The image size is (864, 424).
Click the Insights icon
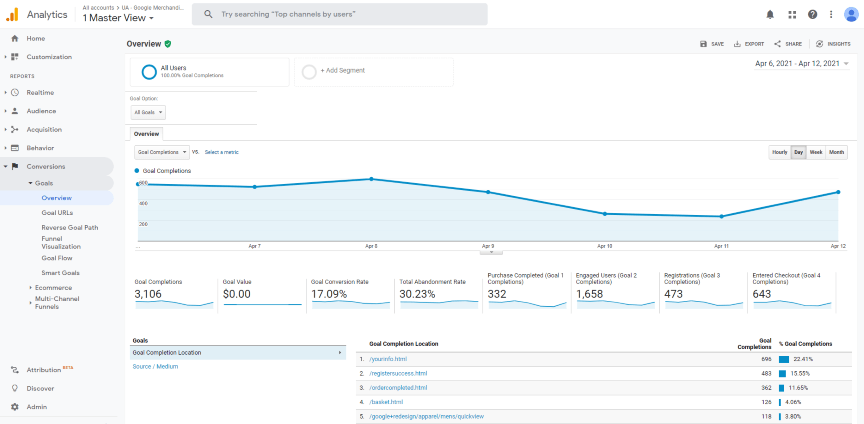(820, 44)
